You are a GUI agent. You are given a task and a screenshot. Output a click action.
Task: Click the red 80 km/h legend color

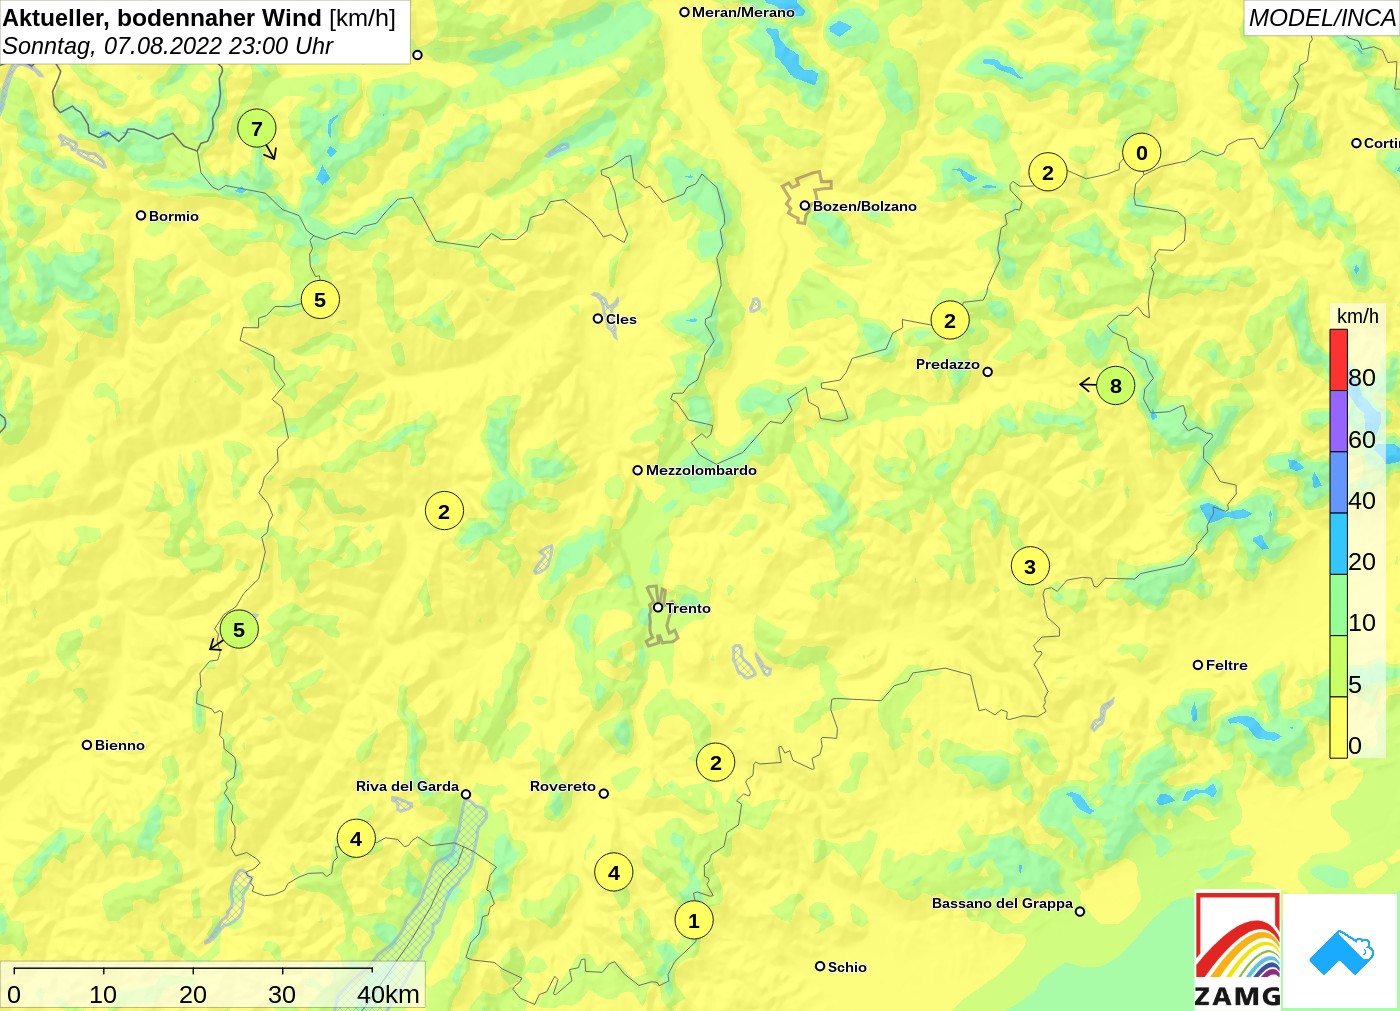[x=1338, y=360]
